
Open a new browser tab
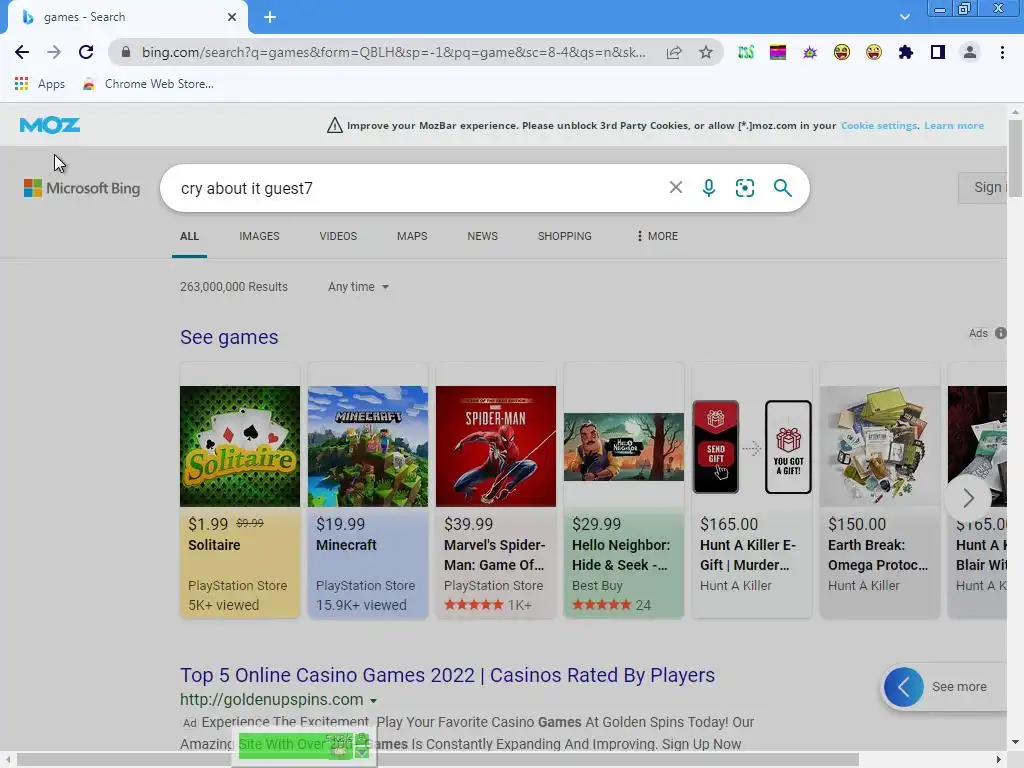270,17
